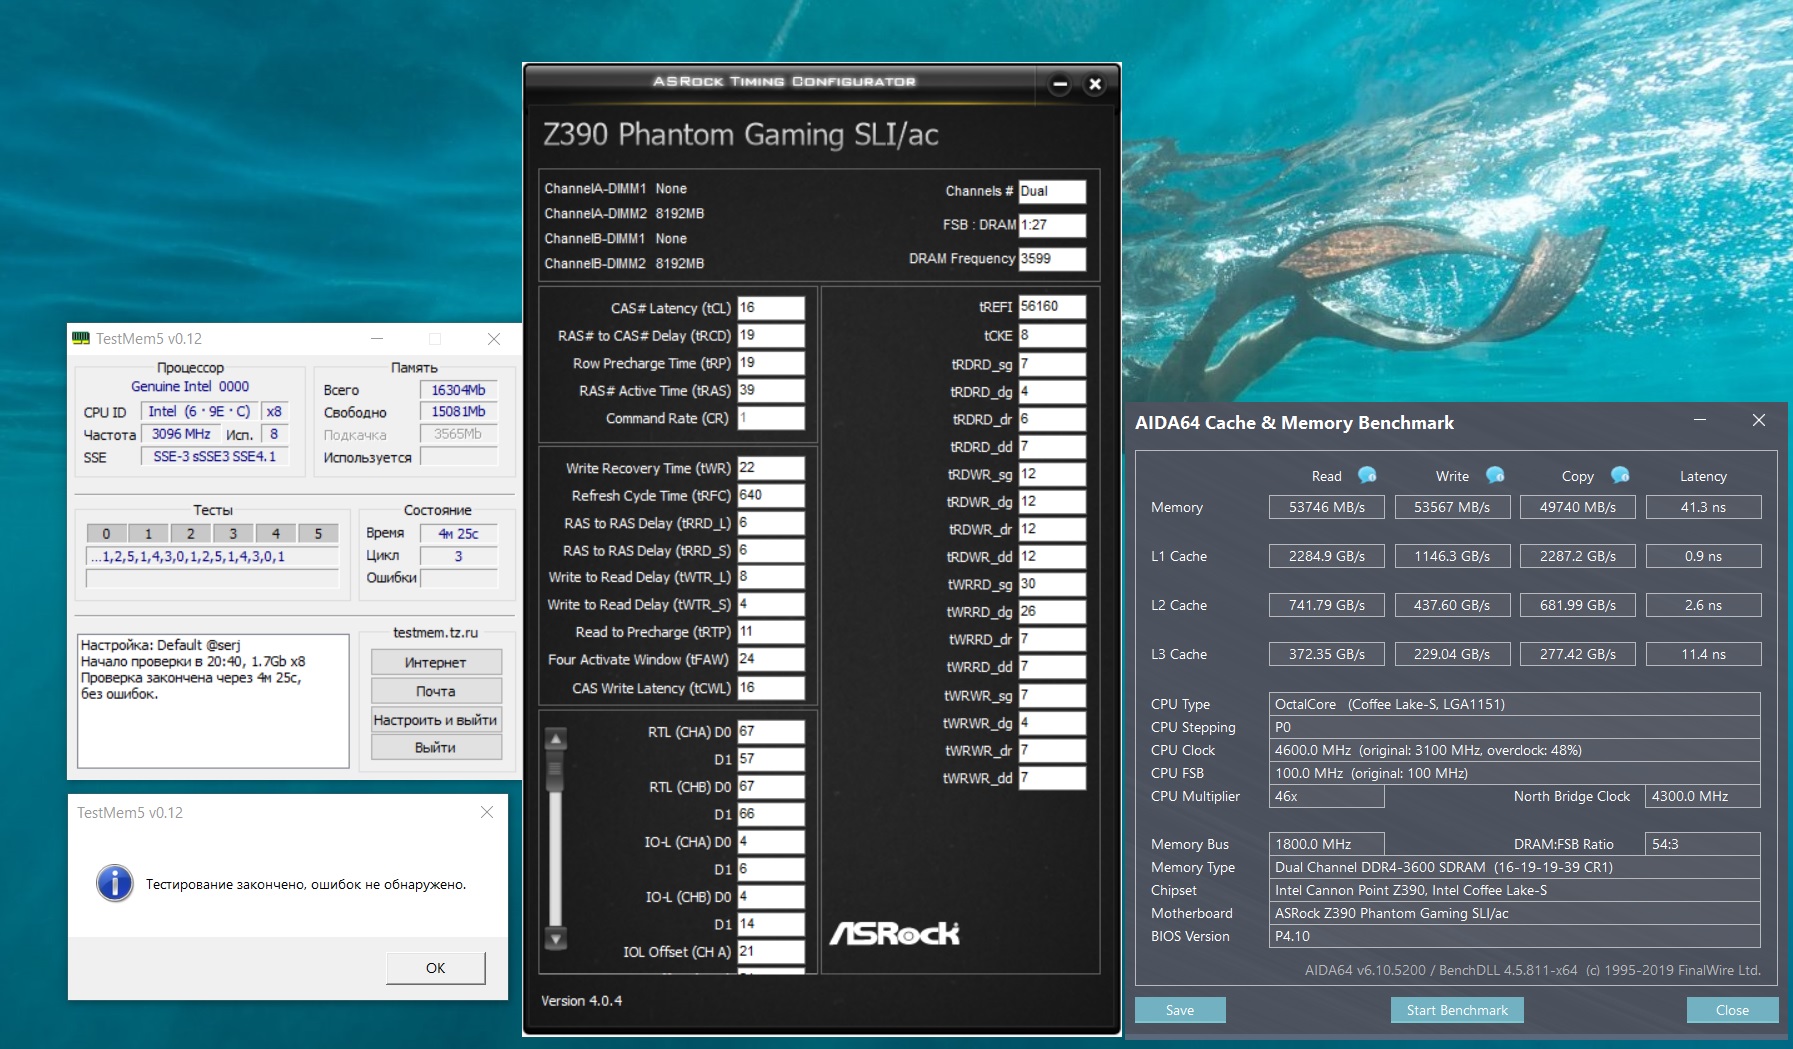This screenshot has height=1049, width=1793.
Task: Click the tCKE value field
Action: [x=1052, y=335]
